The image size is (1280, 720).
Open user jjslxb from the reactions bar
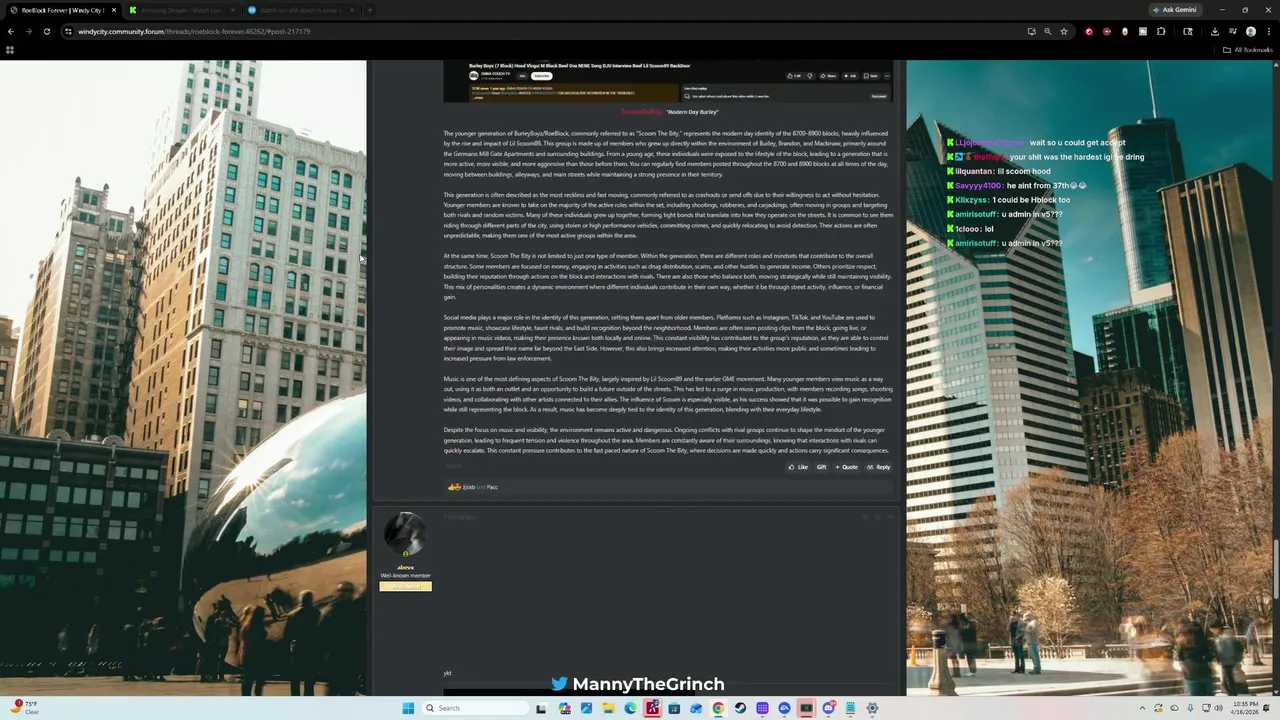[x=468, y=487]
